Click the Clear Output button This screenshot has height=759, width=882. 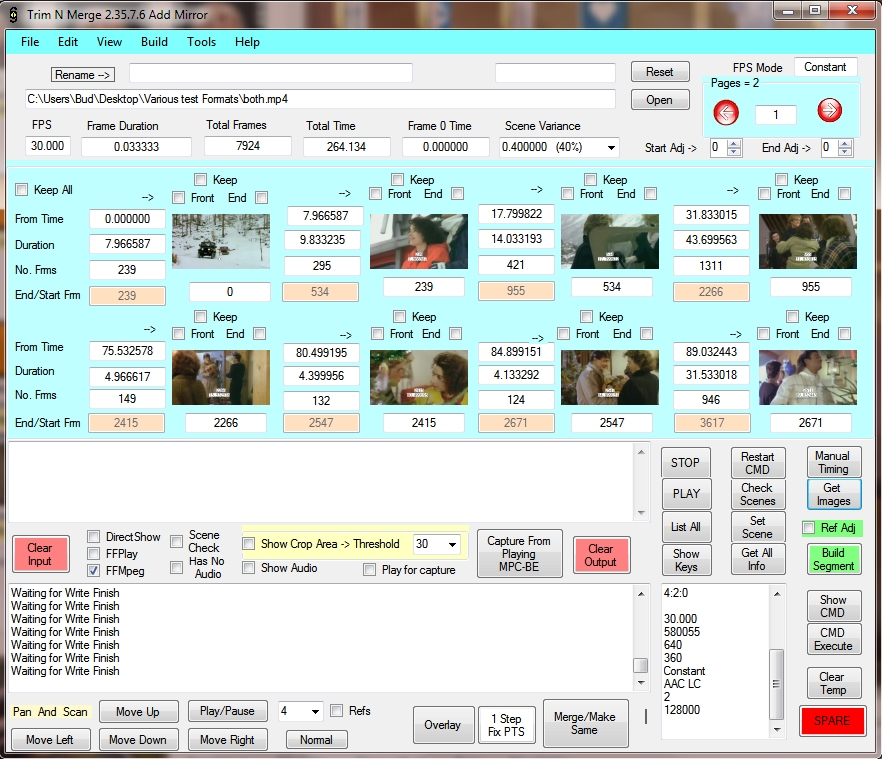(601, 555)
